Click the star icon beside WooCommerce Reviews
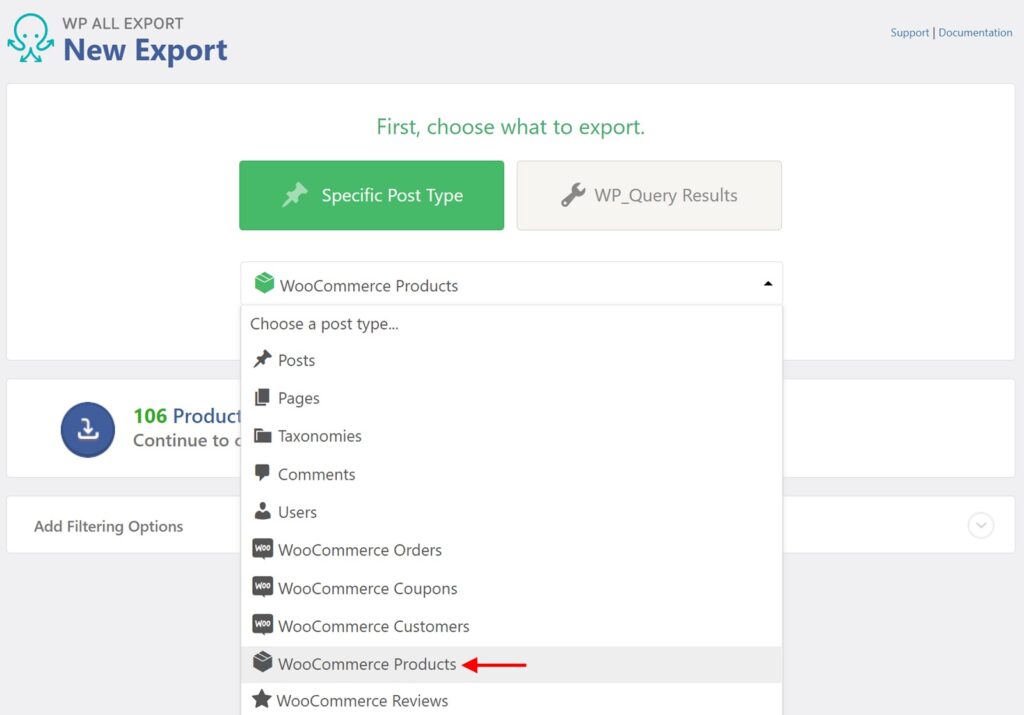 pyautogui.click(x=262, y=699)
